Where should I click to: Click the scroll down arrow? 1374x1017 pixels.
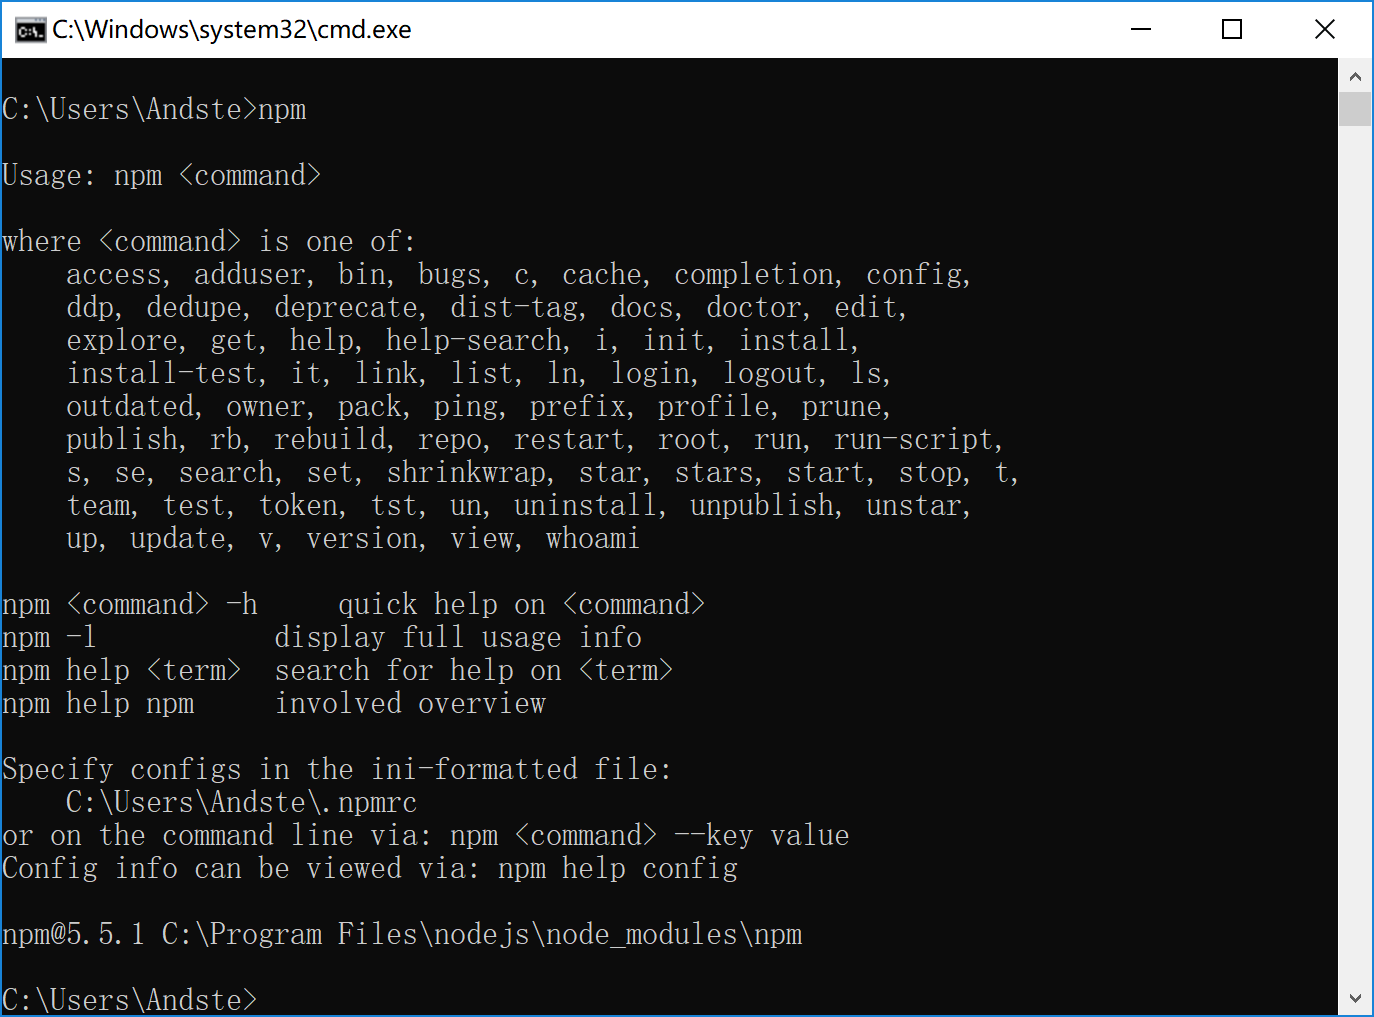(1355, 998)
